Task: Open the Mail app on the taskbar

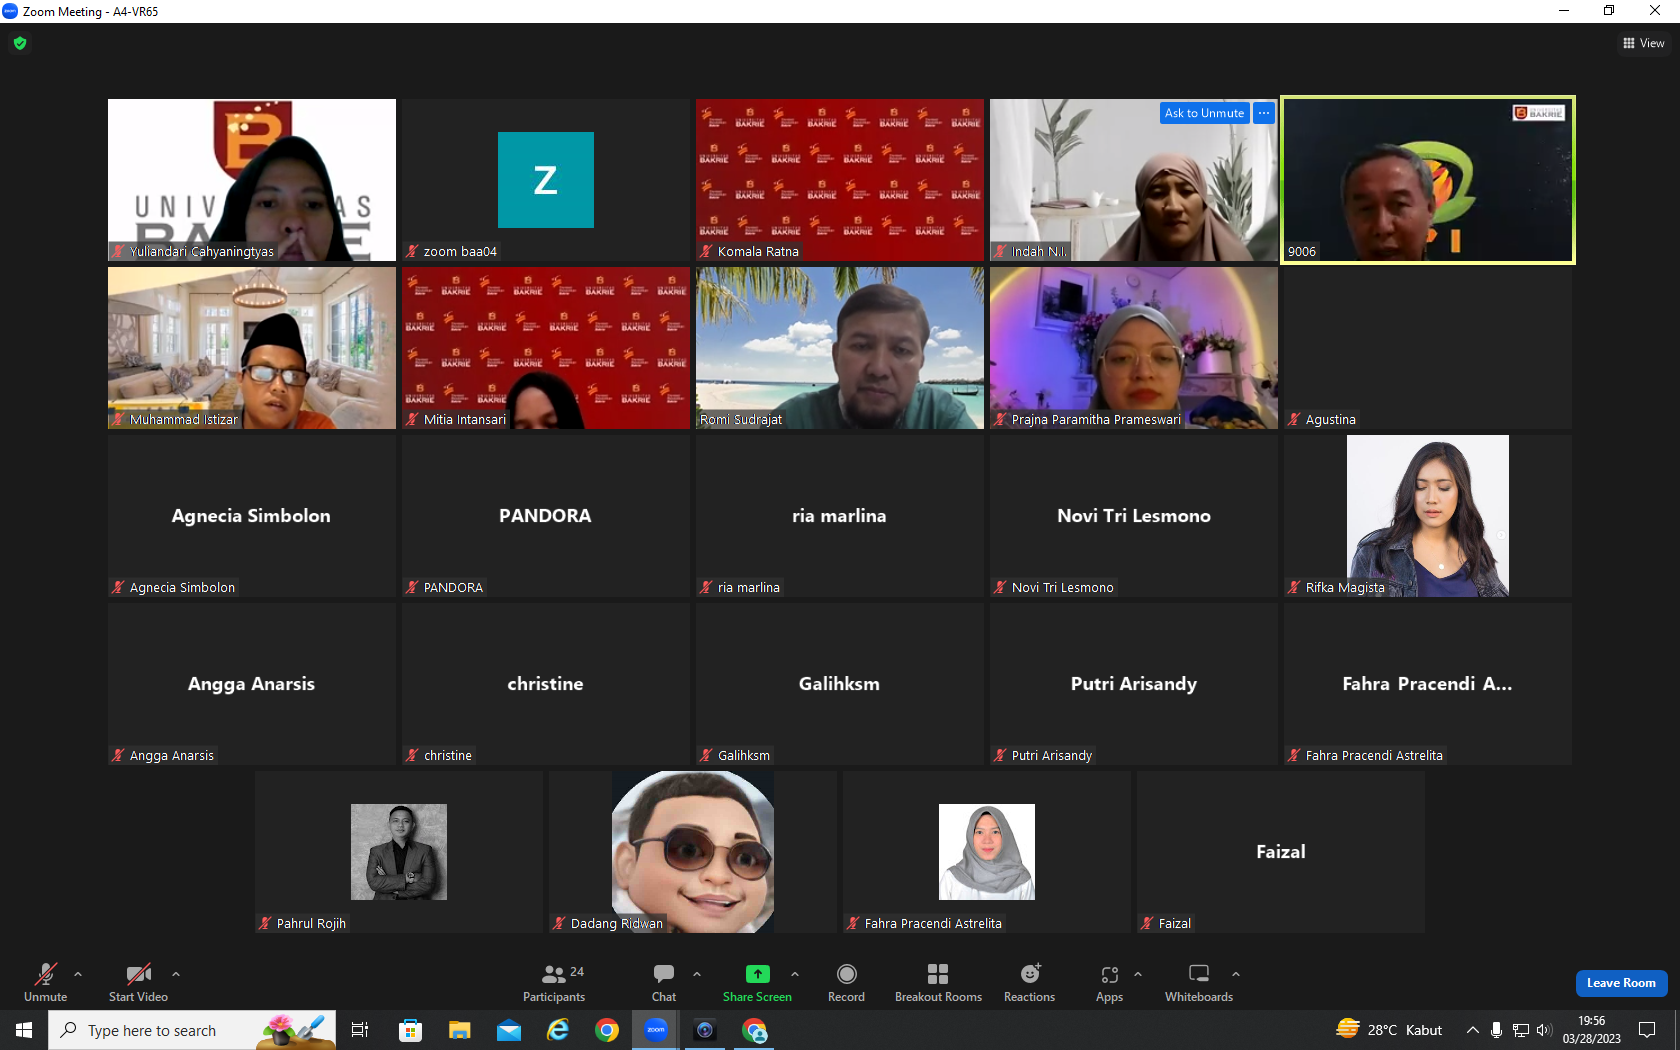Action: coord(509,1030)
